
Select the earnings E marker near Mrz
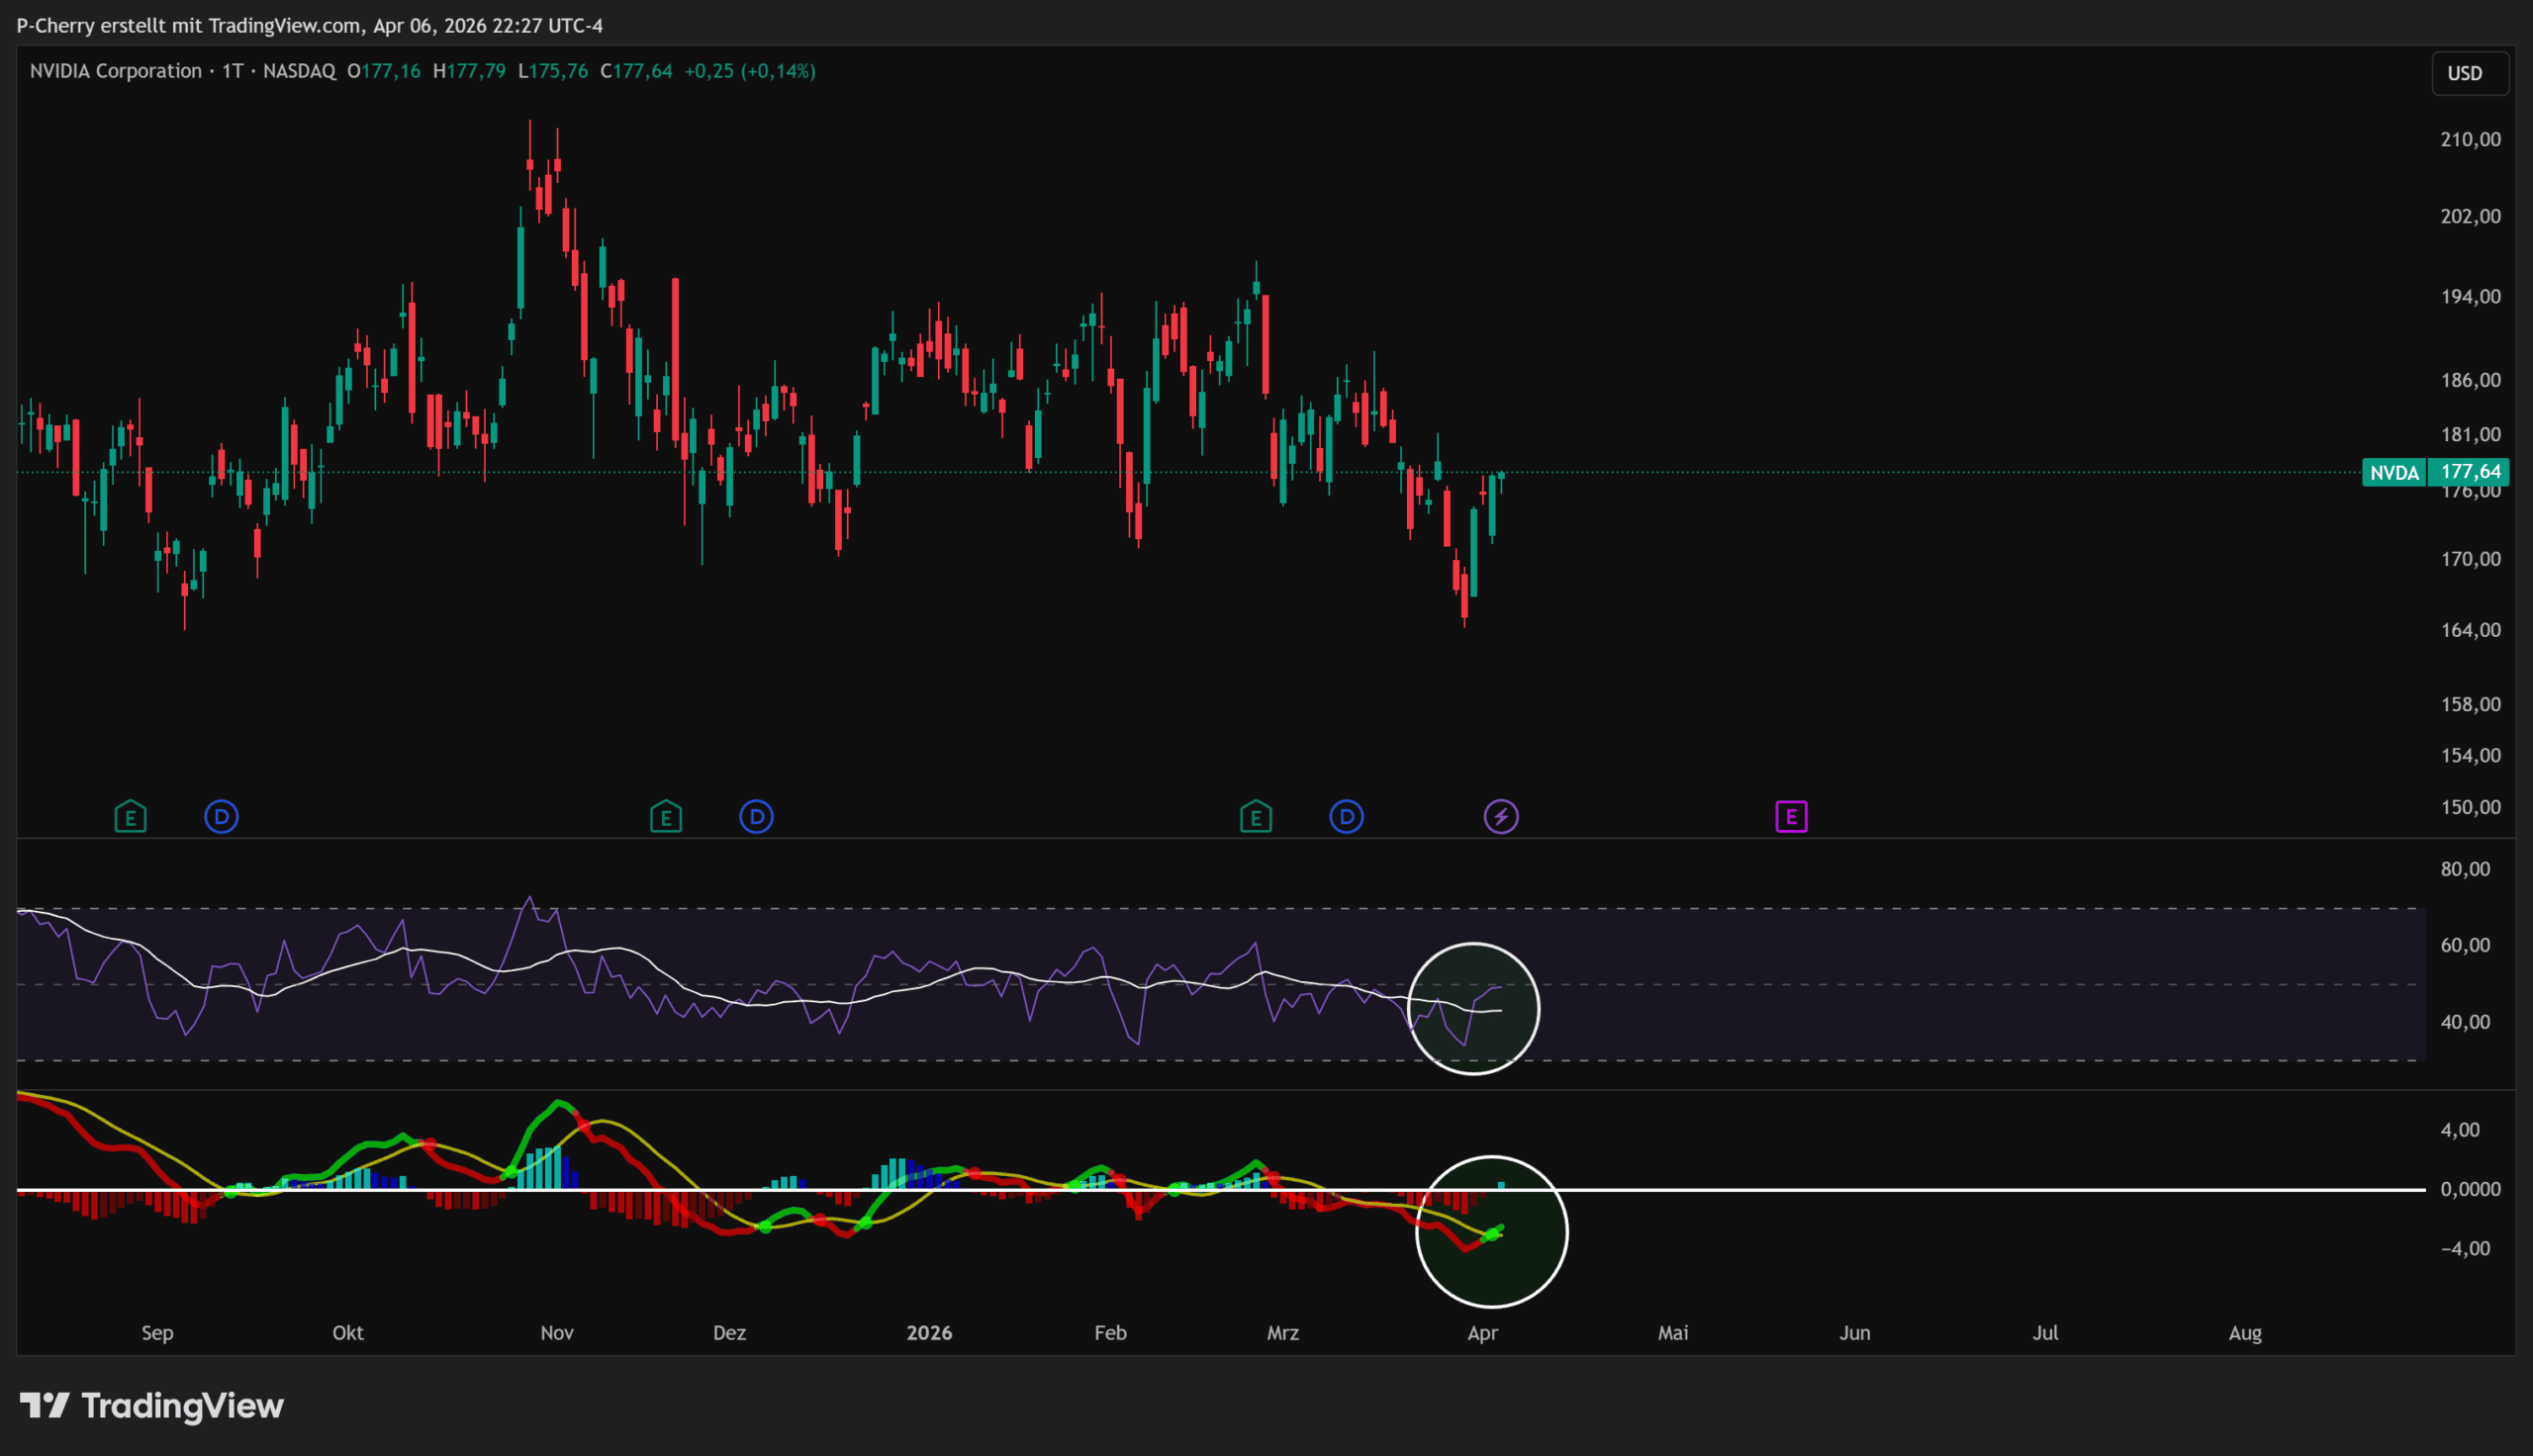tap(1256, 817)
